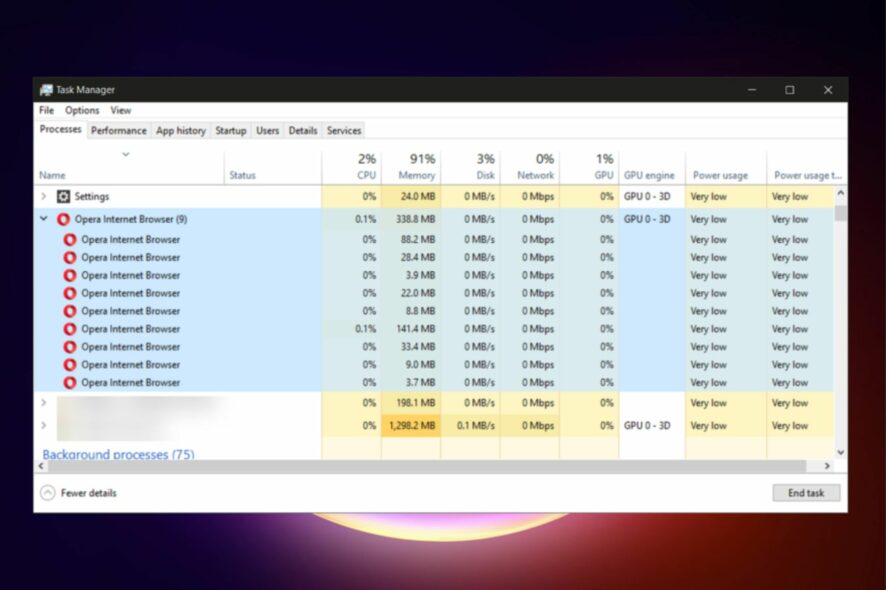The image size is (886, 590).
Task: Click Opera icon in the 9.0 MB row
Action: click(x=70, y=365)
